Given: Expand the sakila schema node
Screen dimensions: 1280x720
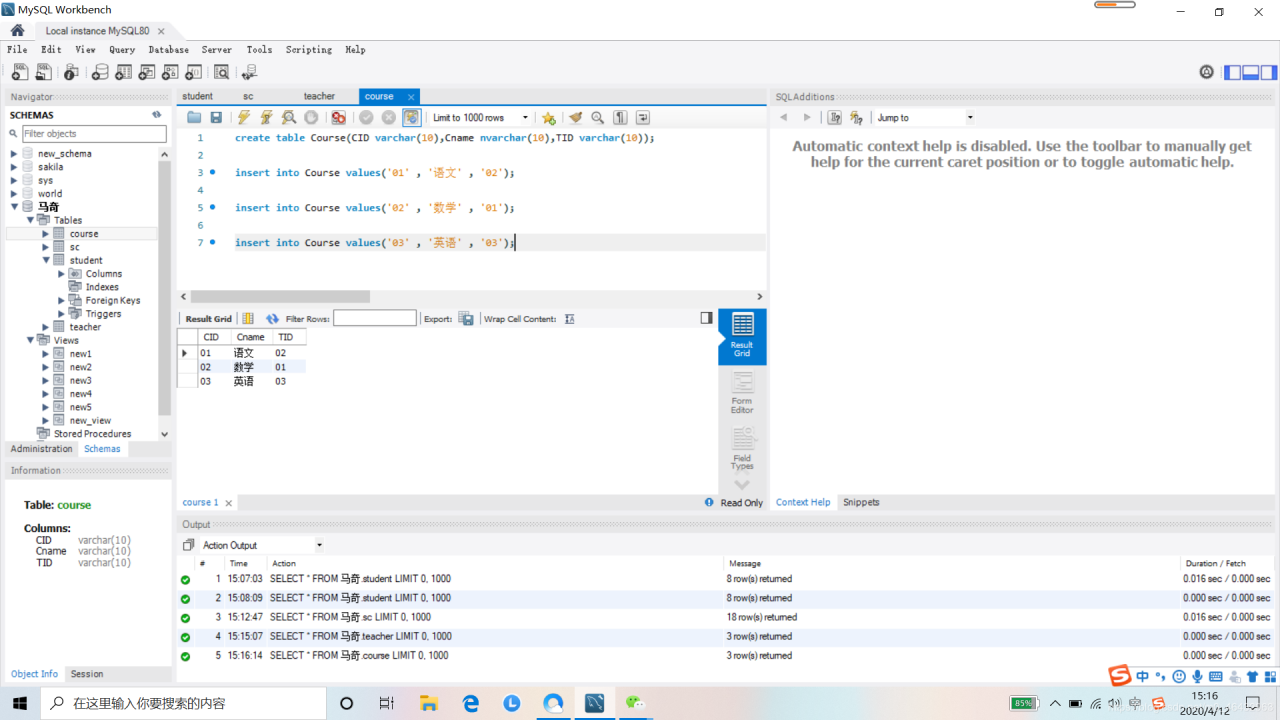Looking at the screenshot, I should tap(14, 167).
